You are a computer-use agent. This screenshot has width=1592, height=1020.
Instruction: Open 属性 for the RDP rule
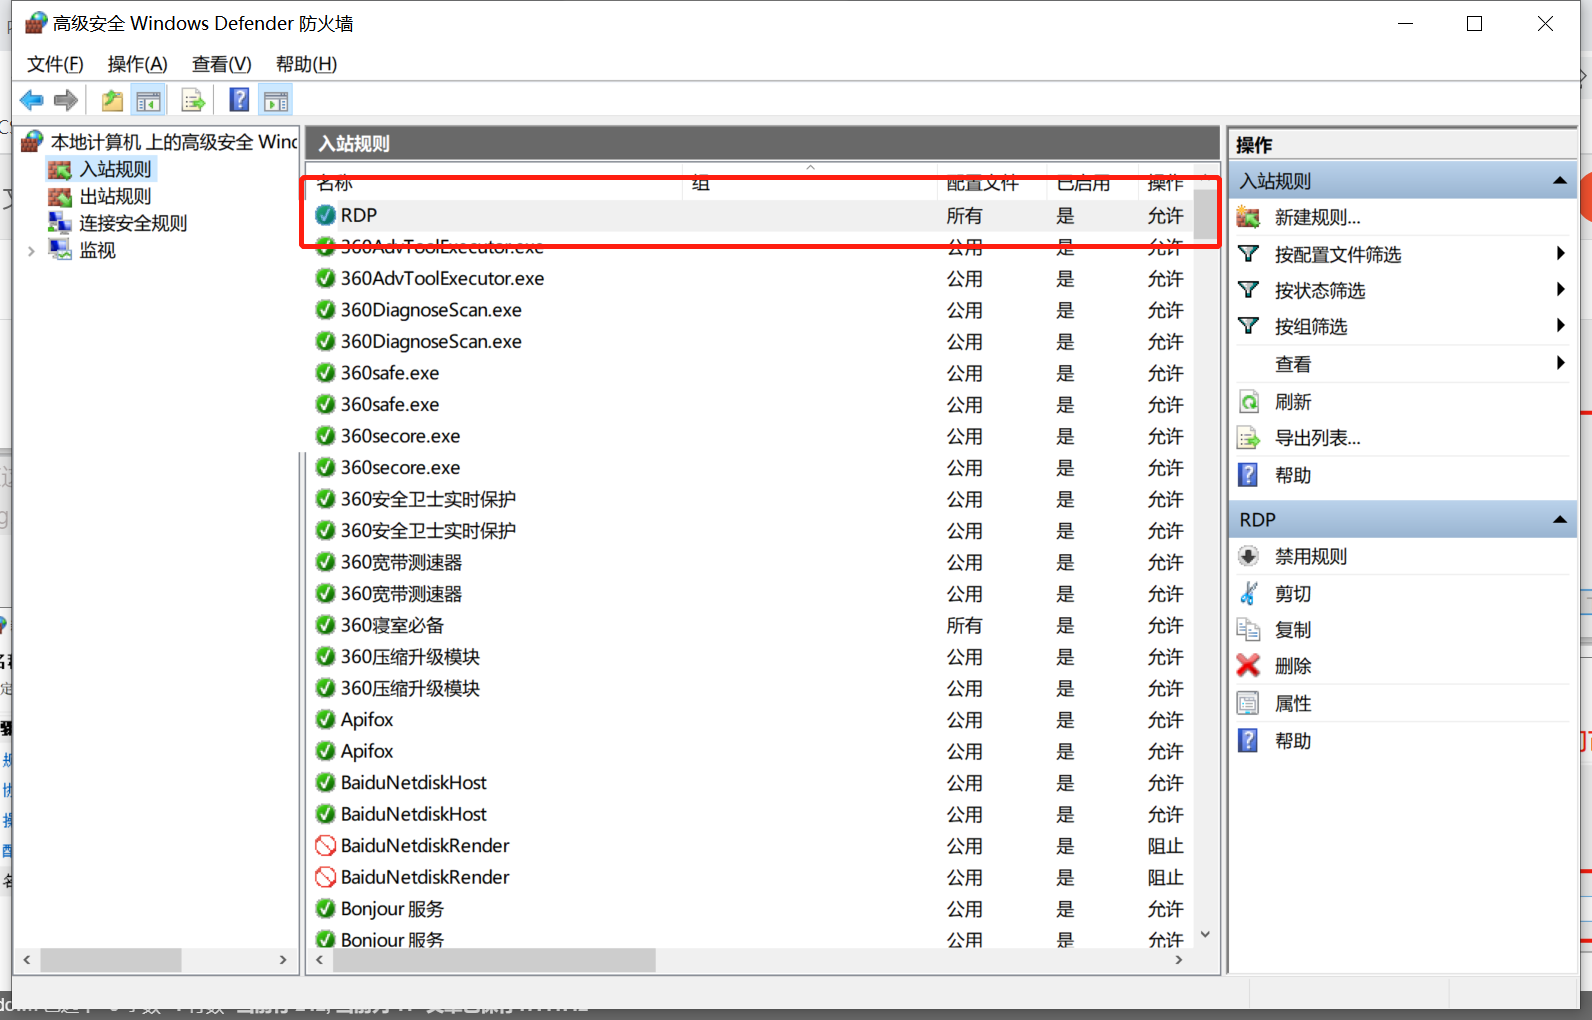[1292, 704]
